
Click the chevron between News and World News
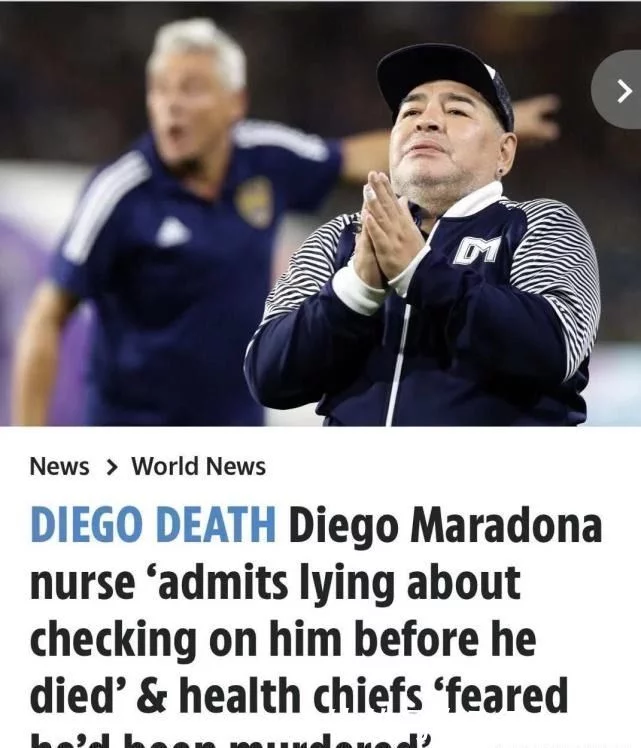click(111, 467)
